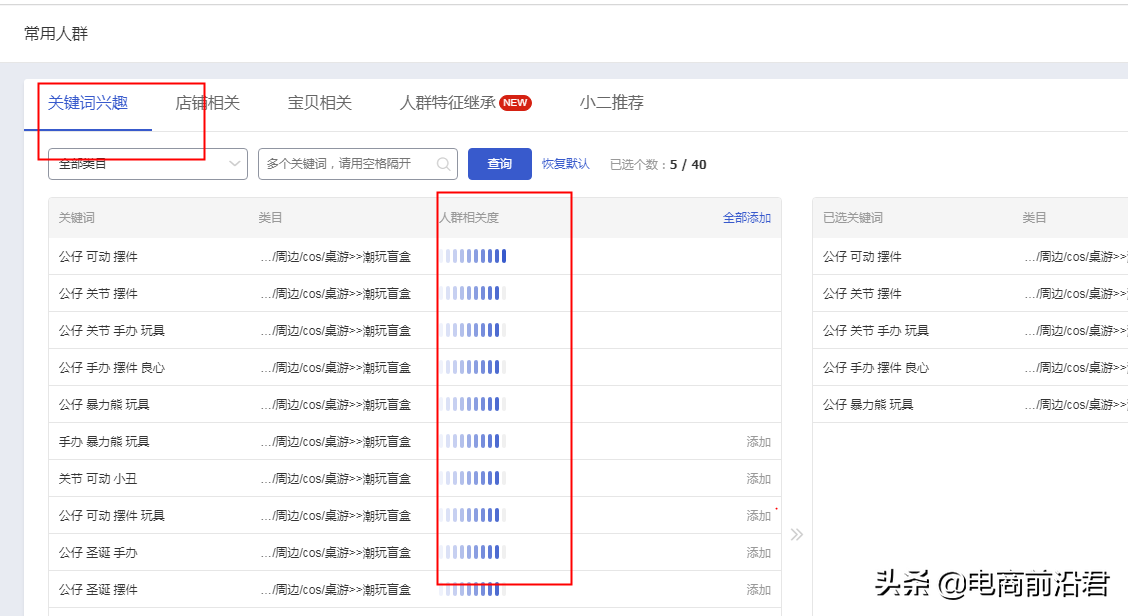Screen dimensions: 1128x616
Task: Click the magnifier search icon
Action: (444, 164)
